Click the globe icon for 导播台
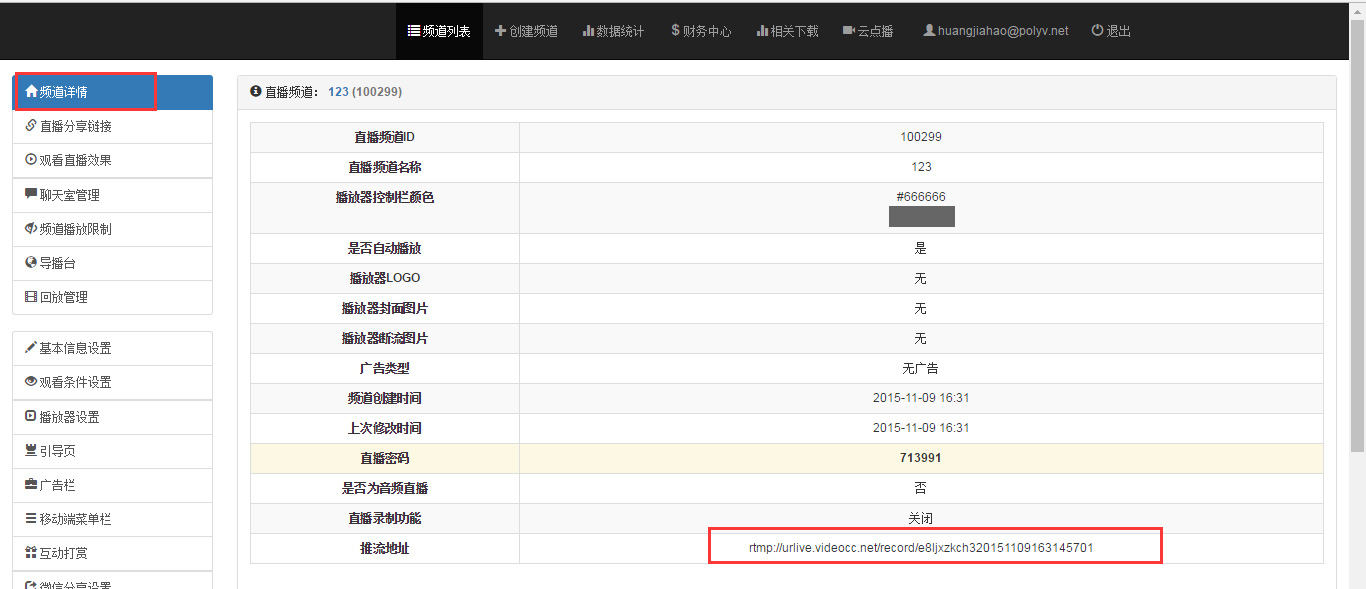 (x=31, y=263)
